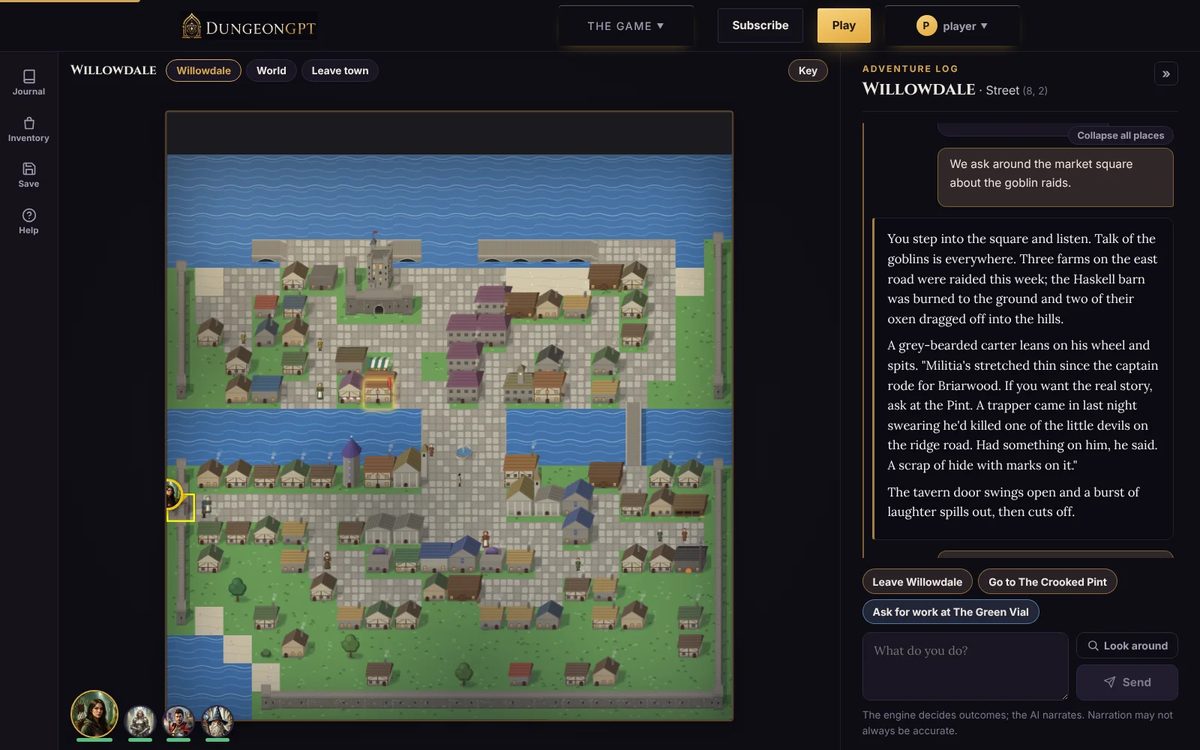Click Leave town above the map
Viewport: 1200px width, 750px height.
340,71
